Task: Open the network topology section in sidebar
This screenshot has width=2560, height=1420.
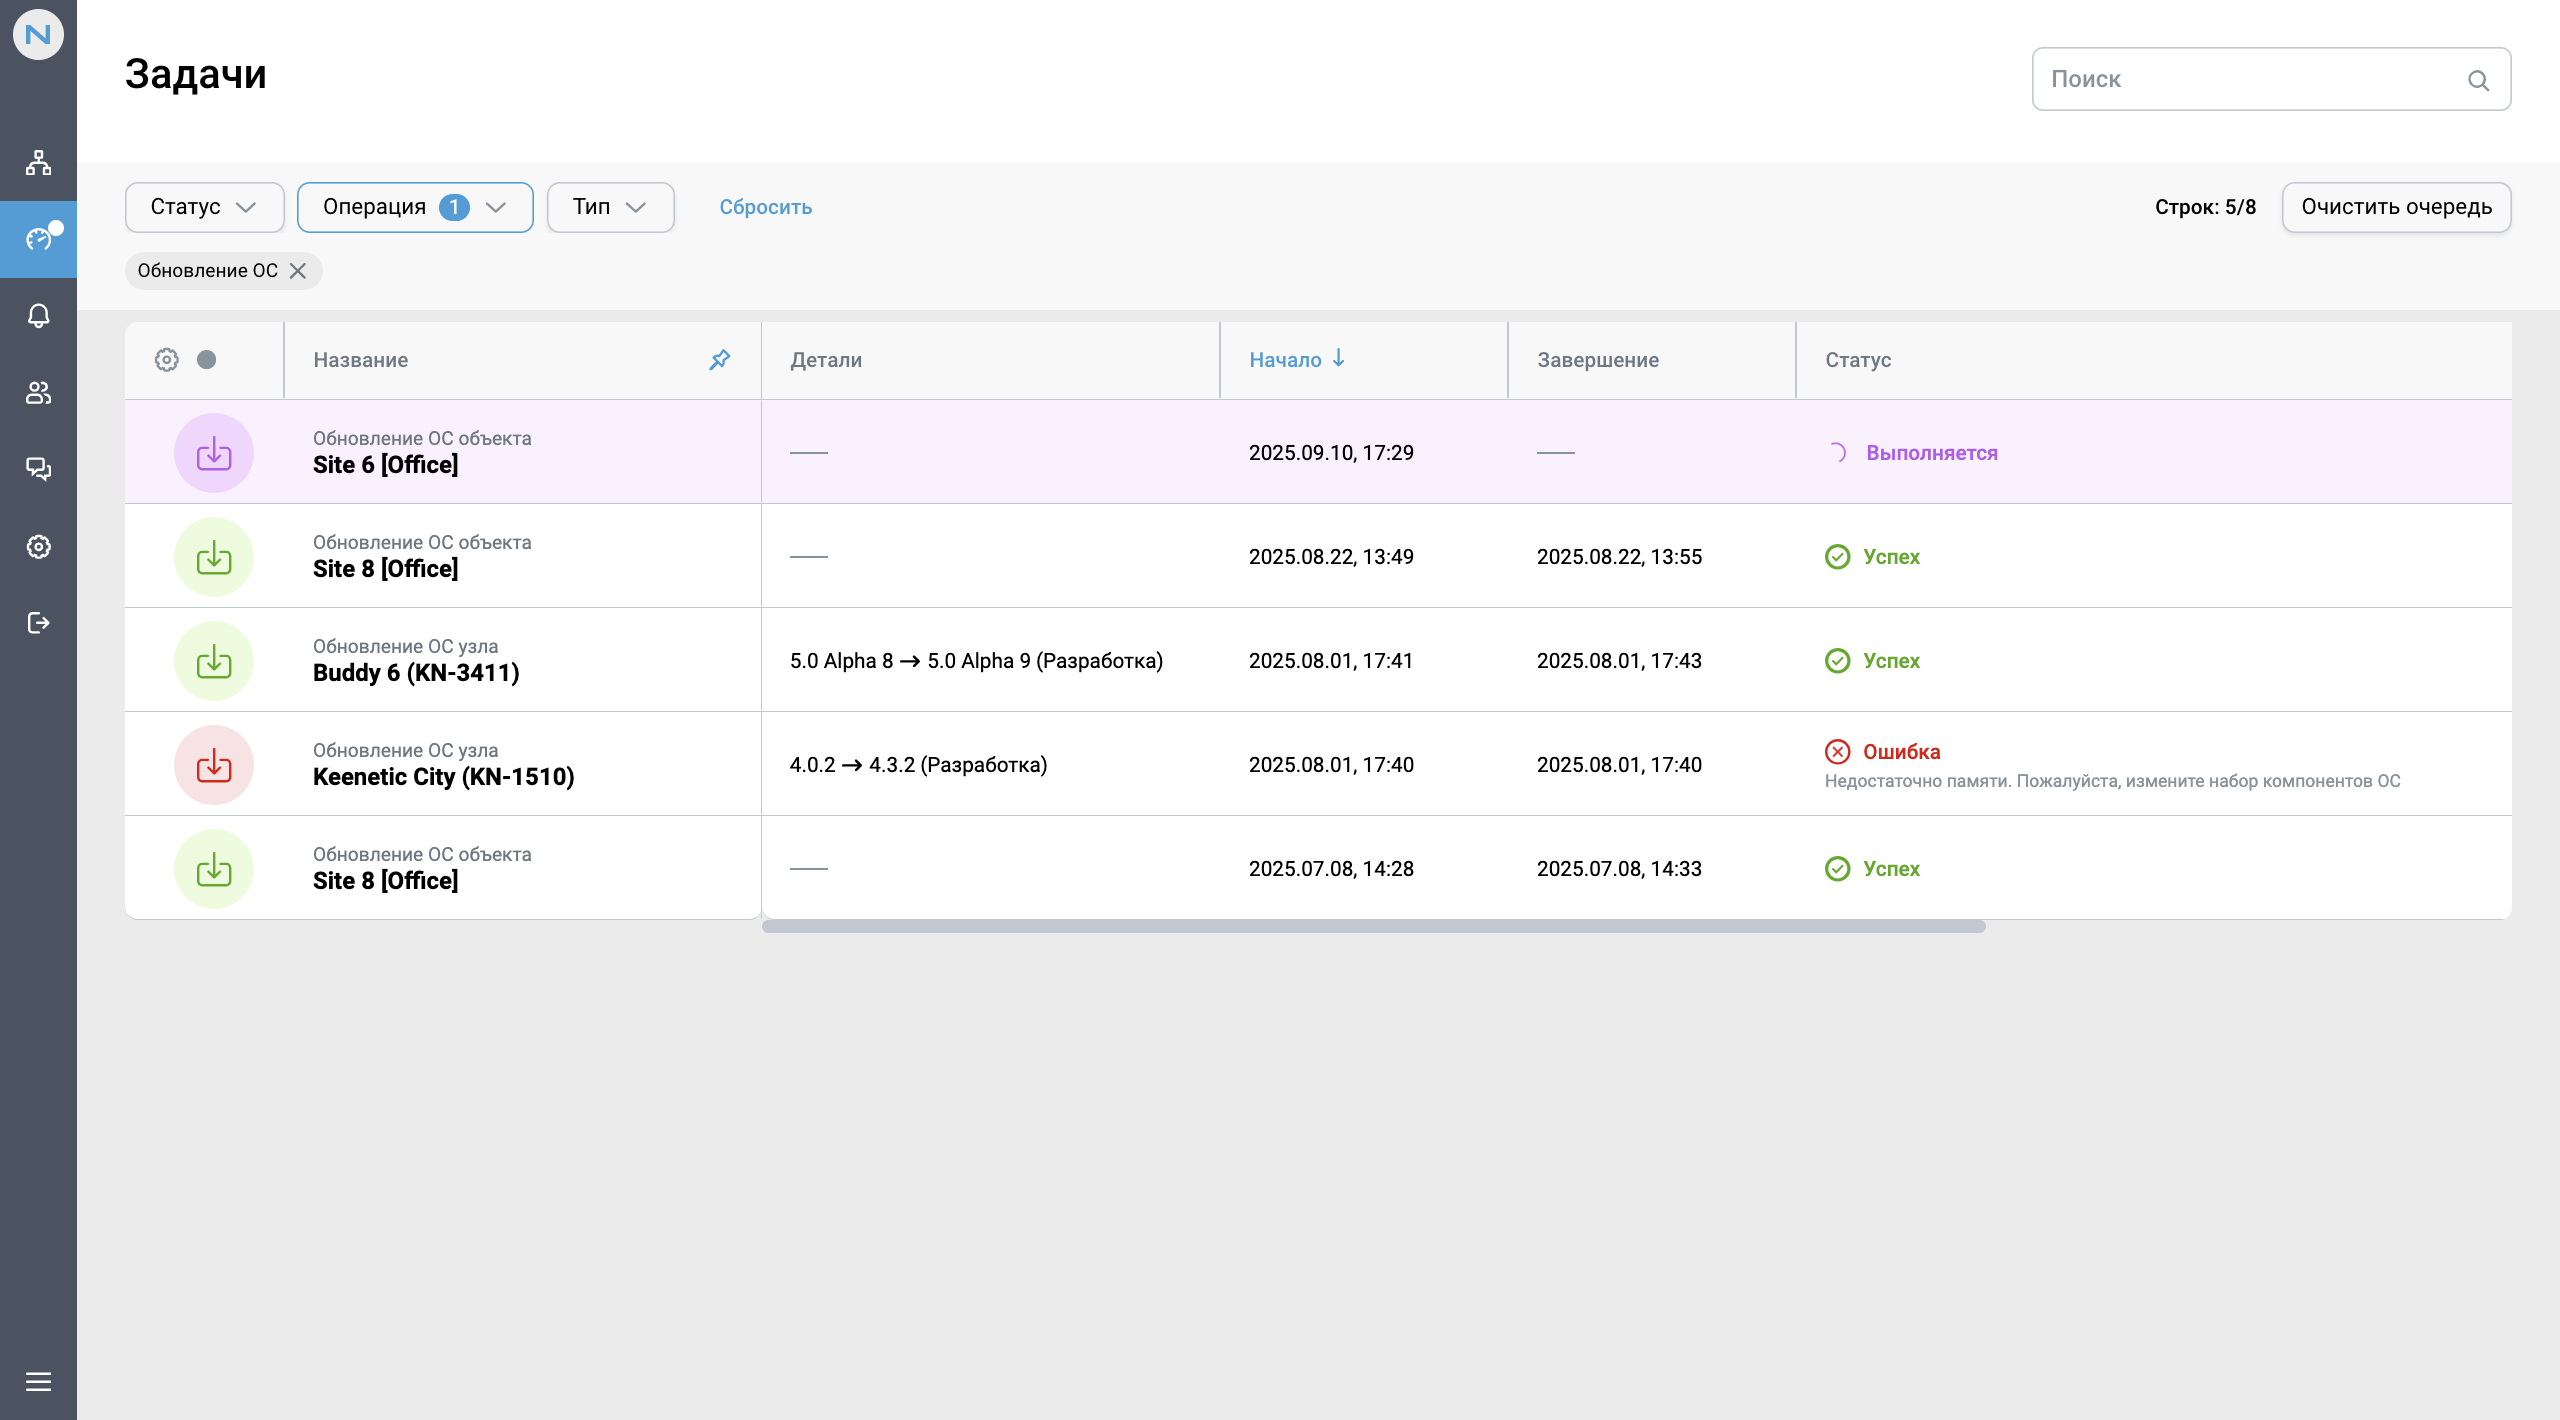Action: tap(38, 162)
